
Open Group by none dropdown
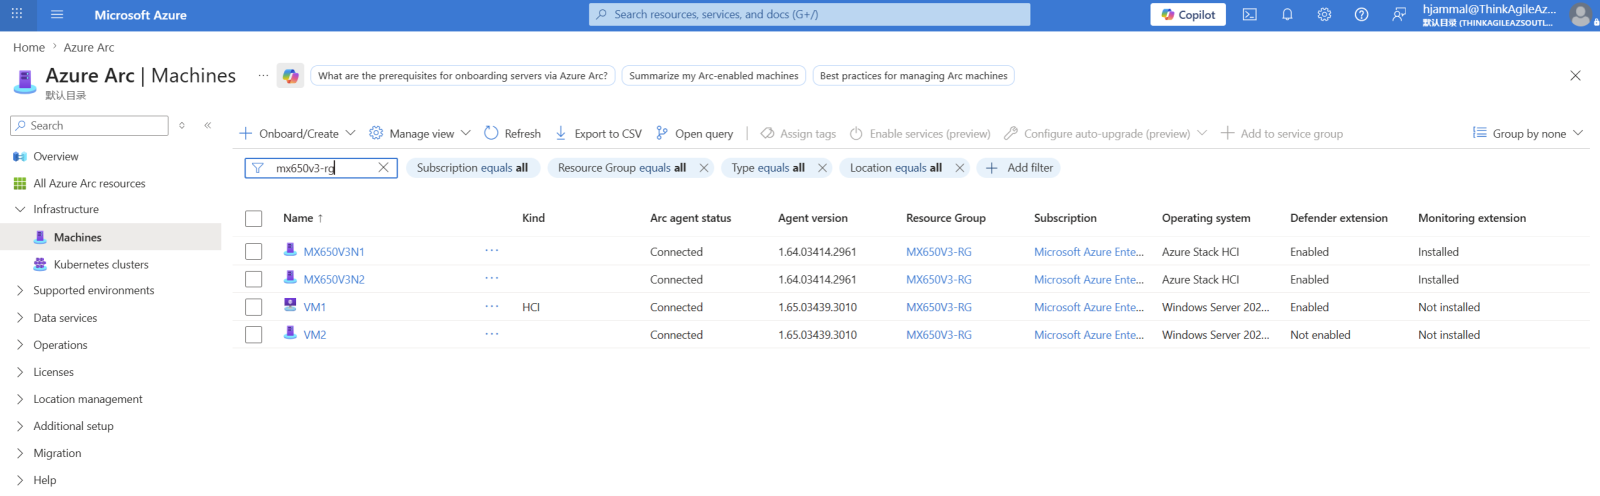point(1528,133)
